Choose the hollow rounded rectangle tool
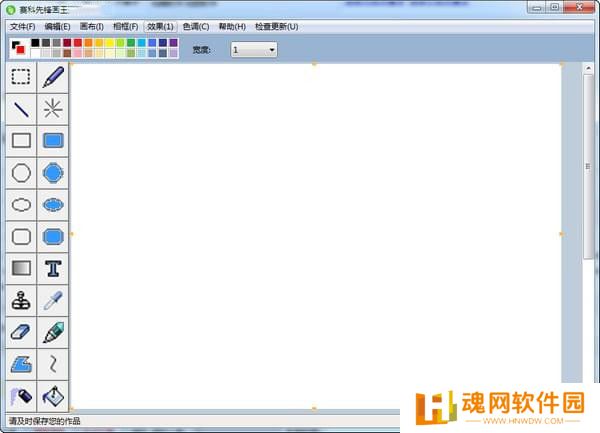The height and width of the screenshot is (433, 600). 21,237
